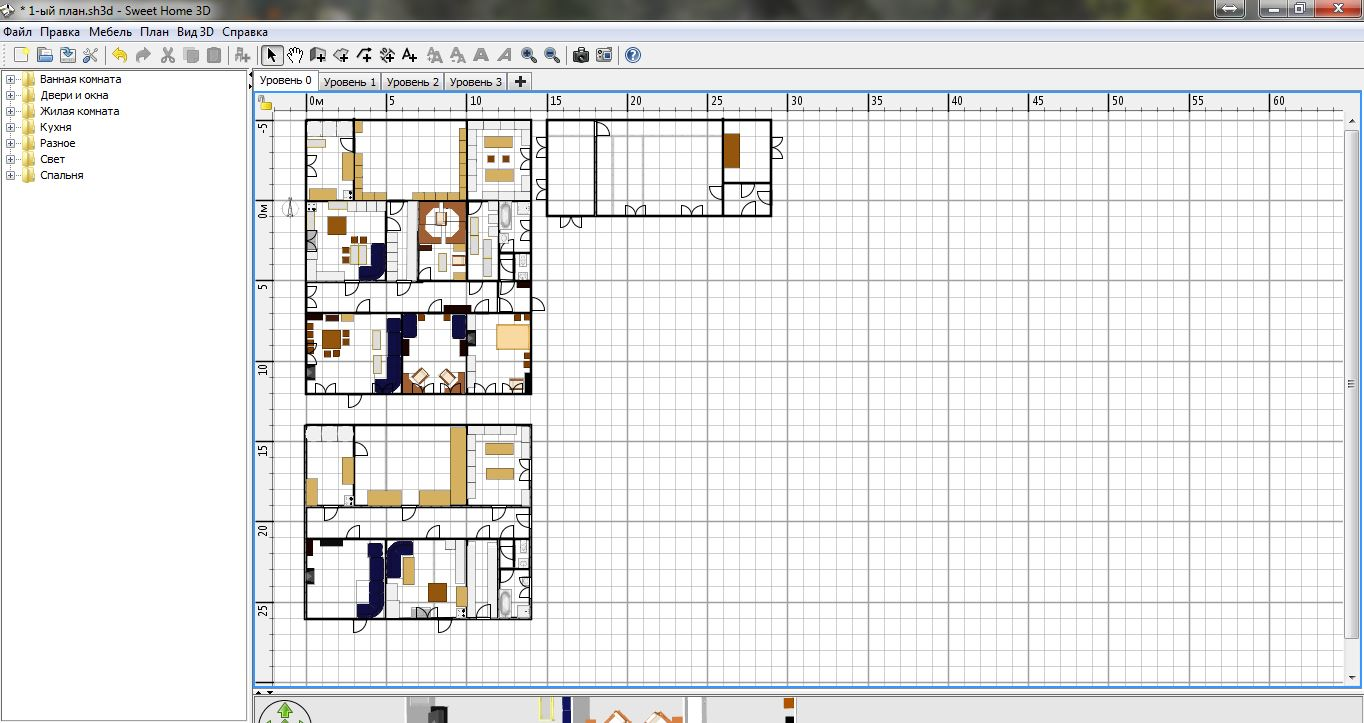This screenshot has width=1364, height=723.
Task: Open the preferences tools icon
Action: [90, 55]
